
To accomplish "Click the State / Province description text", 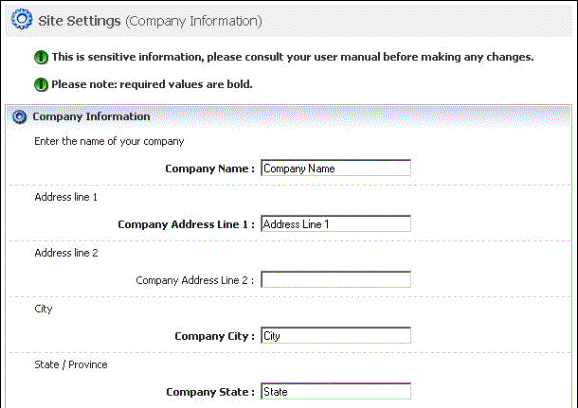I will pos(71,365).
